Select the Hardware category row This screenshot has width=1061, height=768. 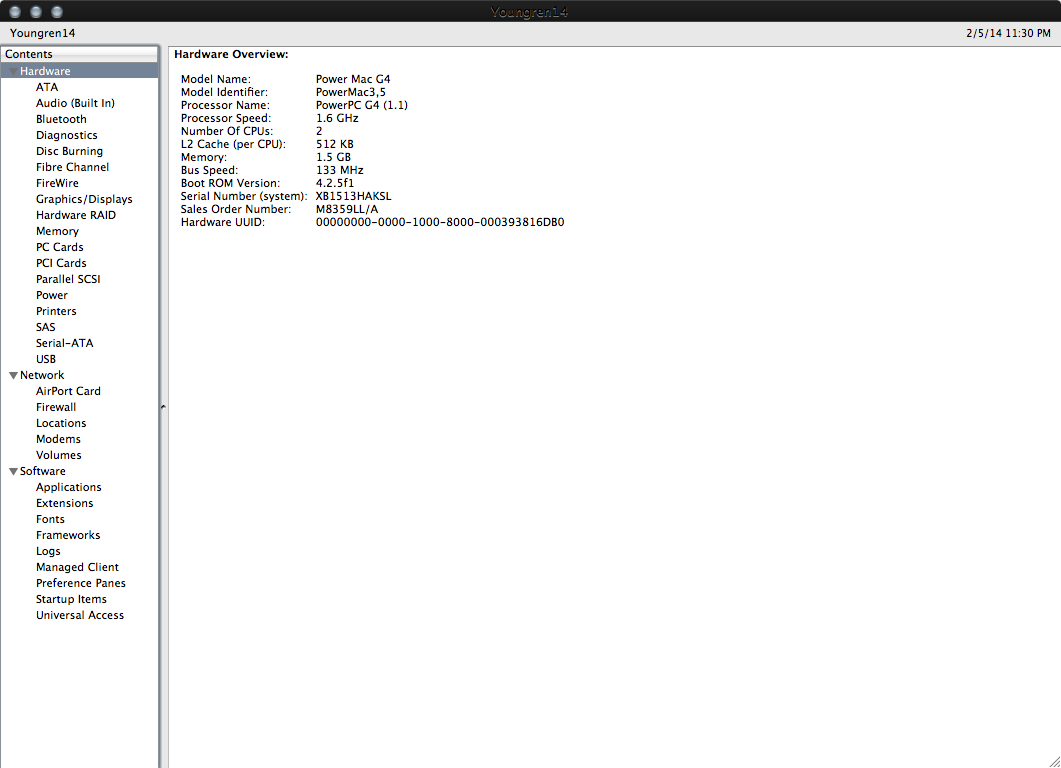[x=80, y=71]
